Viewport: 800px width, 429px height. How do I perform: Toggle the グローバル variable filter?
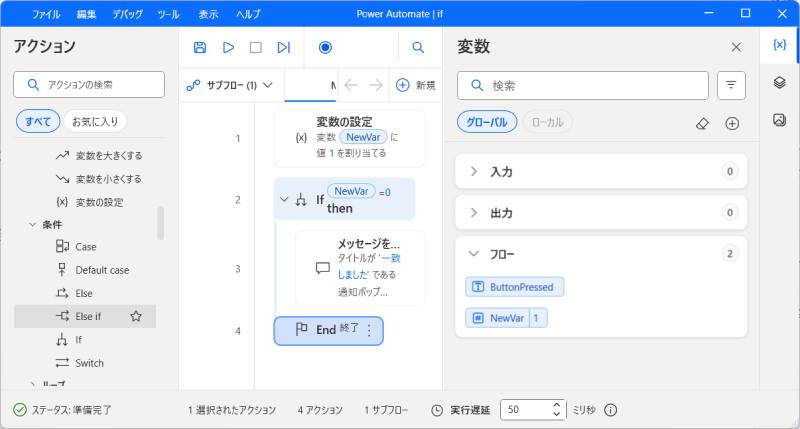[487, 122]
